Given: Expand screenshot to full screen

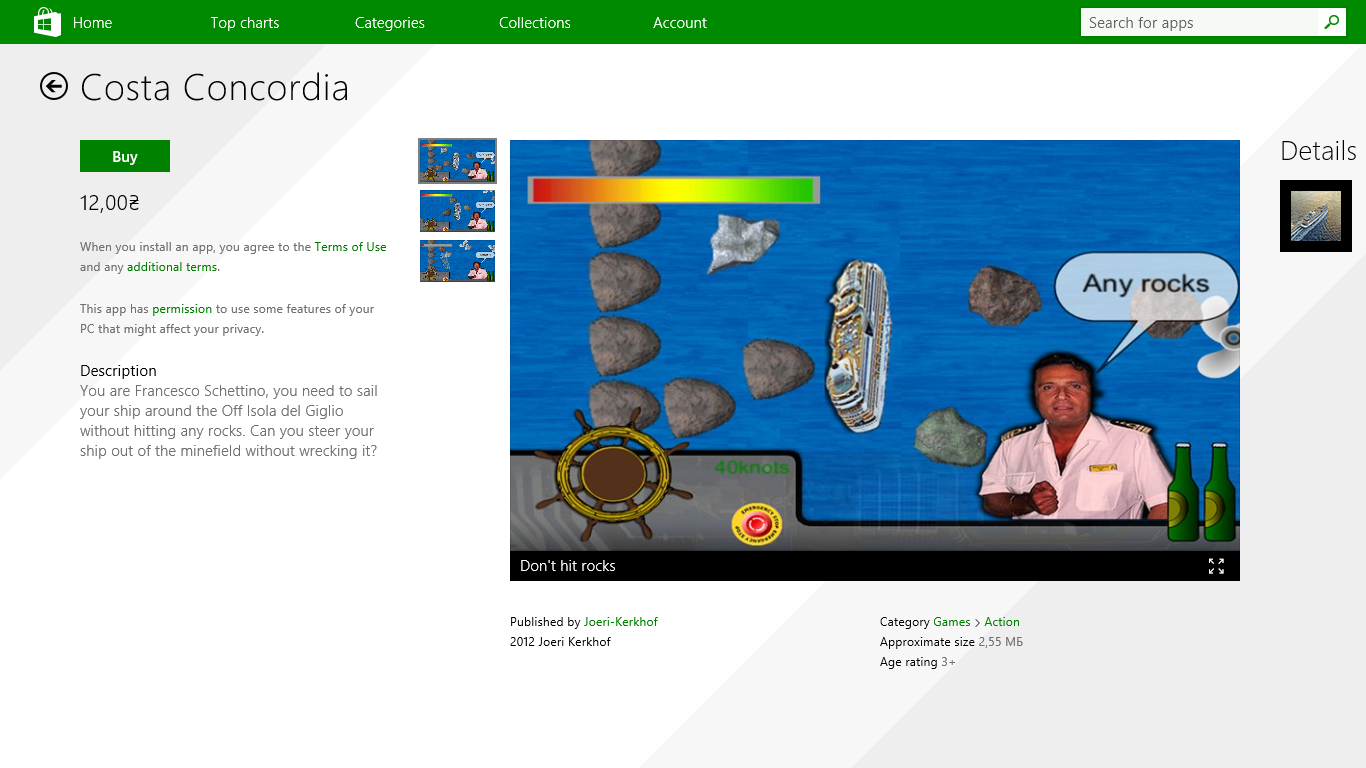Looking at the screenshot, I should [x=1216, y=566].
